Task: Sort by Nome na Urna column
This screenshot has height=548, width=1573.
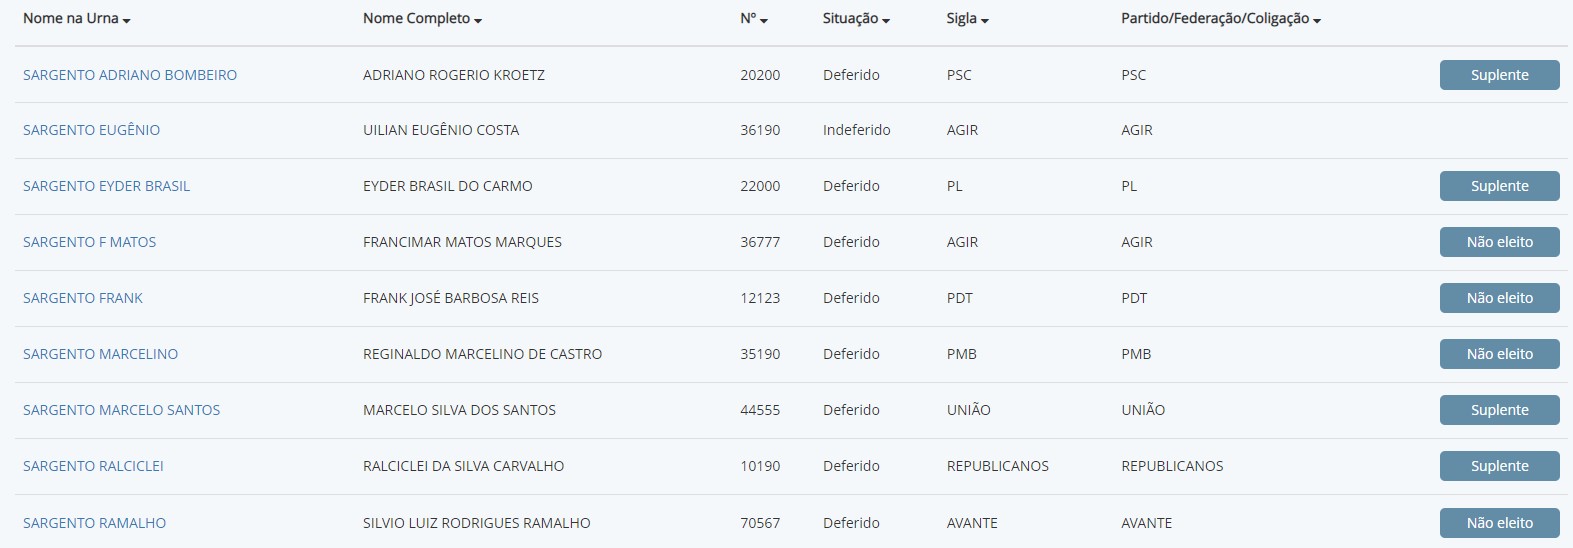Action: (76, 19)
